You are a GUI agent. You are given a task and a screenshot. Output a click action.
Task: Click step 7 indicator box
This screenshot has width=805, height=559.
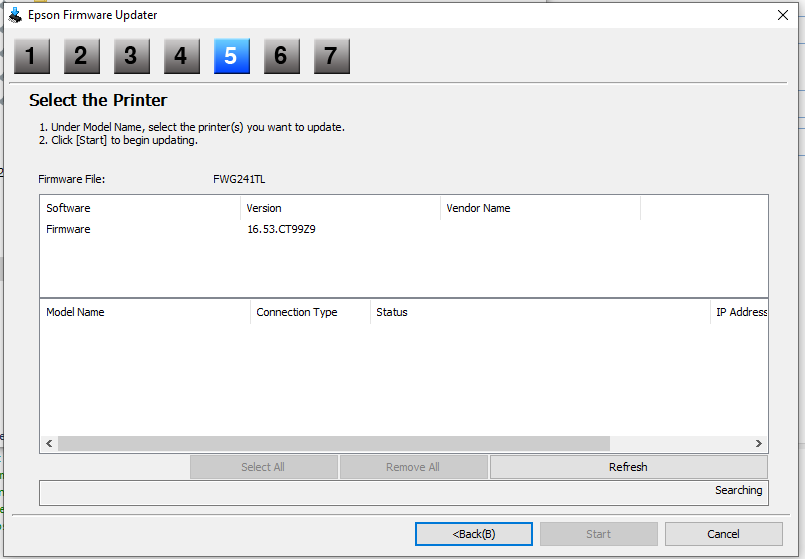(332, 56)
